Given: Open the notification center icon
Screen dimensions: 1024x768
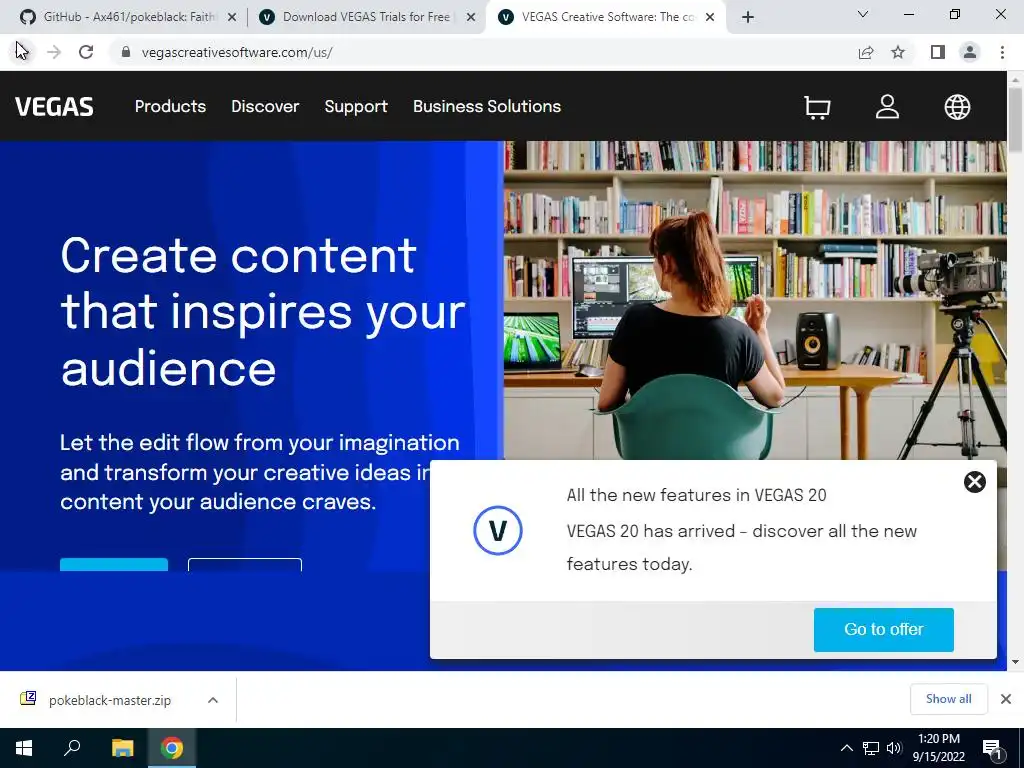Looking at the screenshot, I should pyautogui.click(x=993, y=749).
